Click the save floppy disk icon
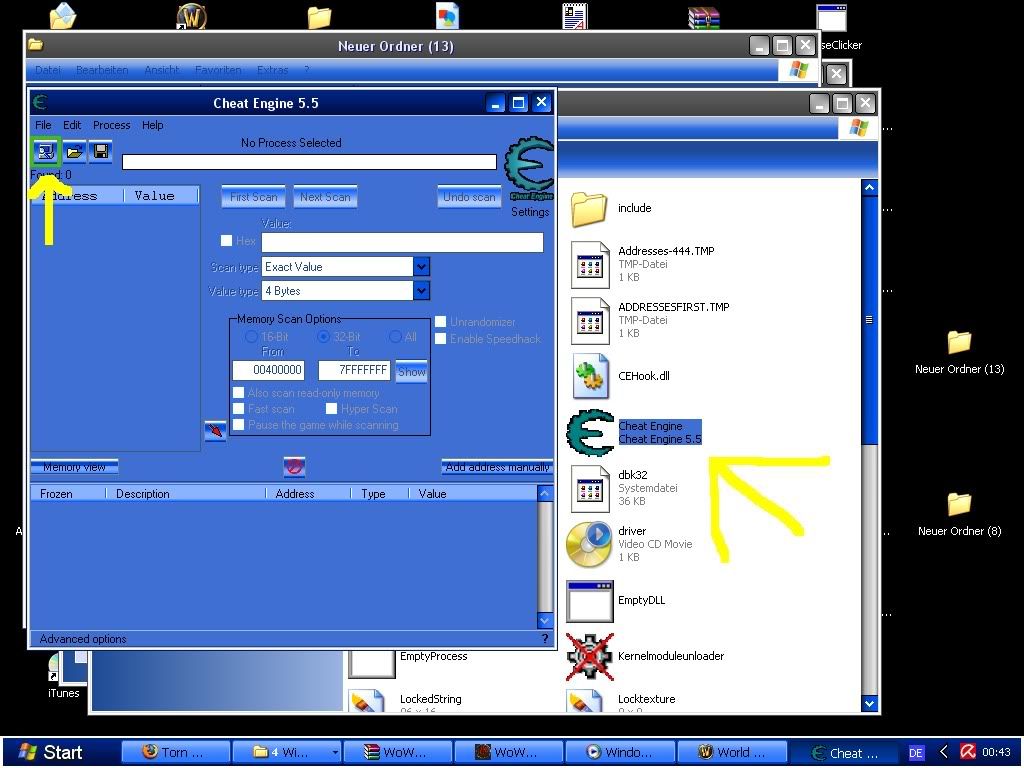Viewport: 1024px width, 768px height. (x=101, y=152)
